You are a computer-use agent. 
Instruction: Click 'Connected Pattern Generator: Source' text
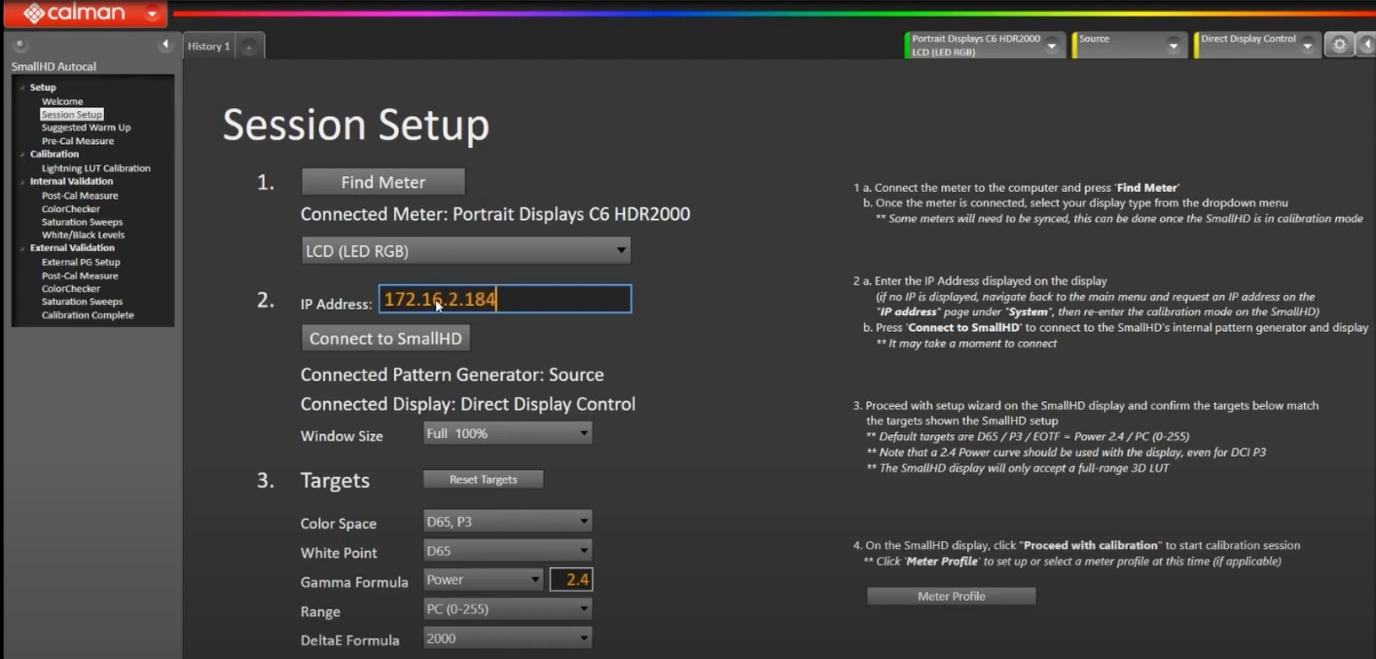[452, 375]
